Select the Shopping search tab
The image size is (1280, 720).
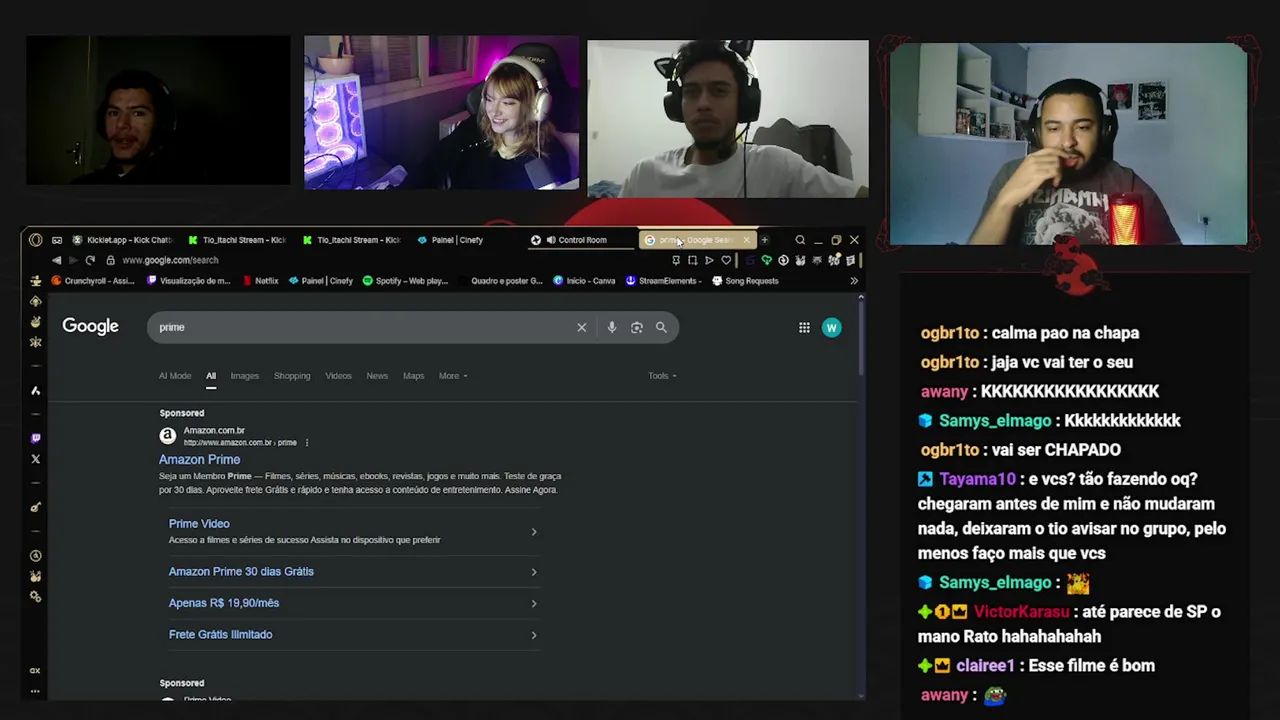(292, 376)
